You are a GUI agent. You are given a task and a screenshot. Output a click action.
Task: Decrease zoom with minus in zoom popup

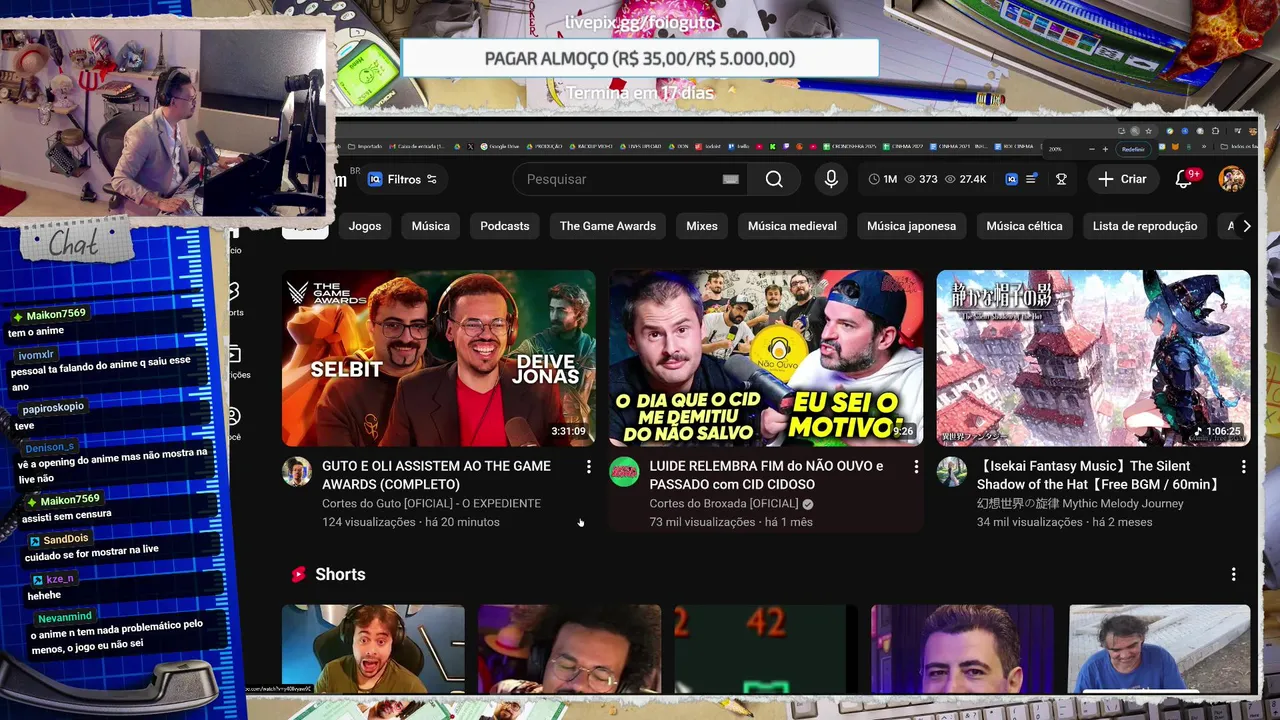click(x=1092, y=149)
